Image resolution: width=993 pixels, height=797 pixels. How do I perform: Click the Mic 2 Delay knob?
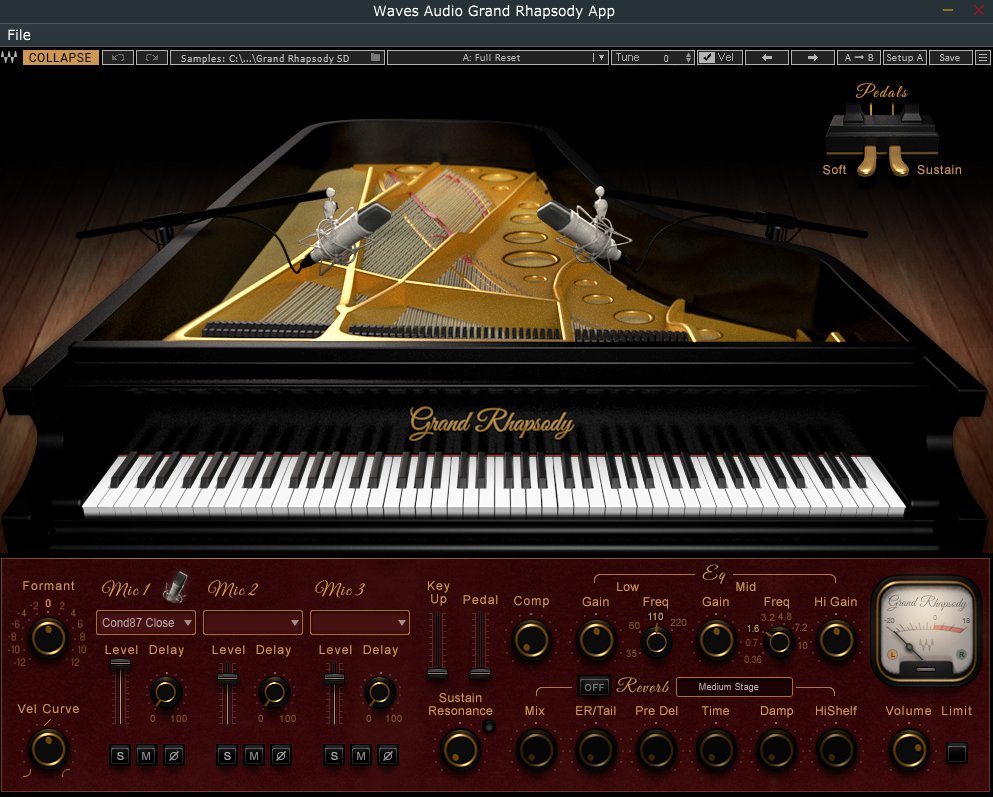(274, 693)
